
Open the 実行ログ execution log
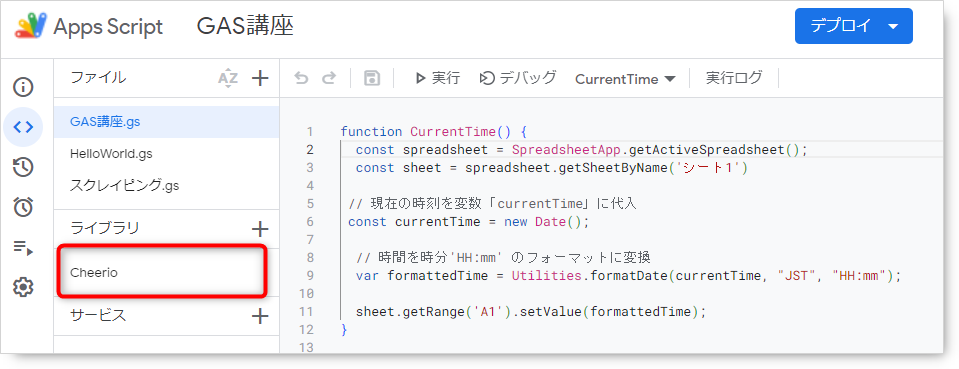click(734, 78)
